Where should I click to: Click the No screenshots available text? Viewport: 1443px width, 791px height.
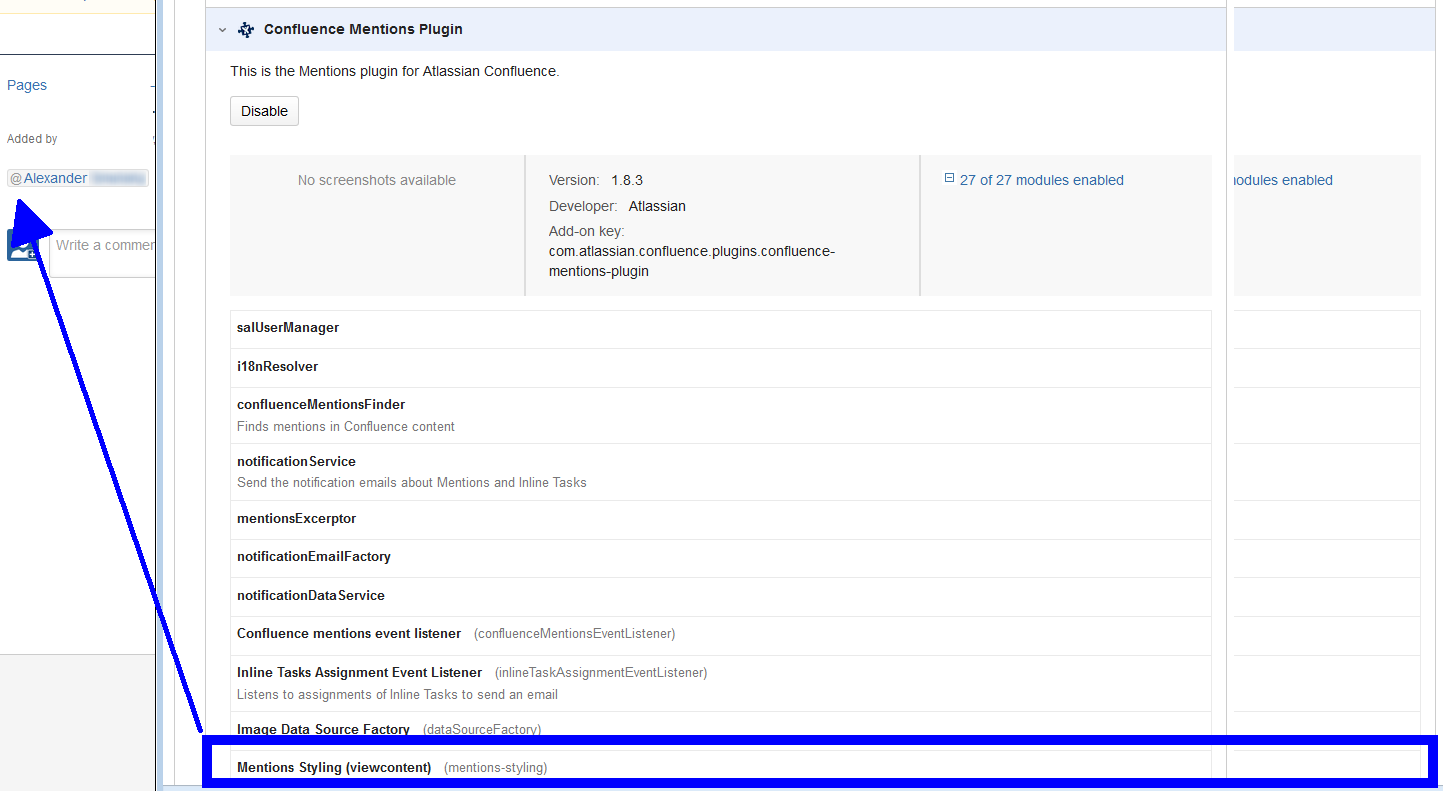377,181
